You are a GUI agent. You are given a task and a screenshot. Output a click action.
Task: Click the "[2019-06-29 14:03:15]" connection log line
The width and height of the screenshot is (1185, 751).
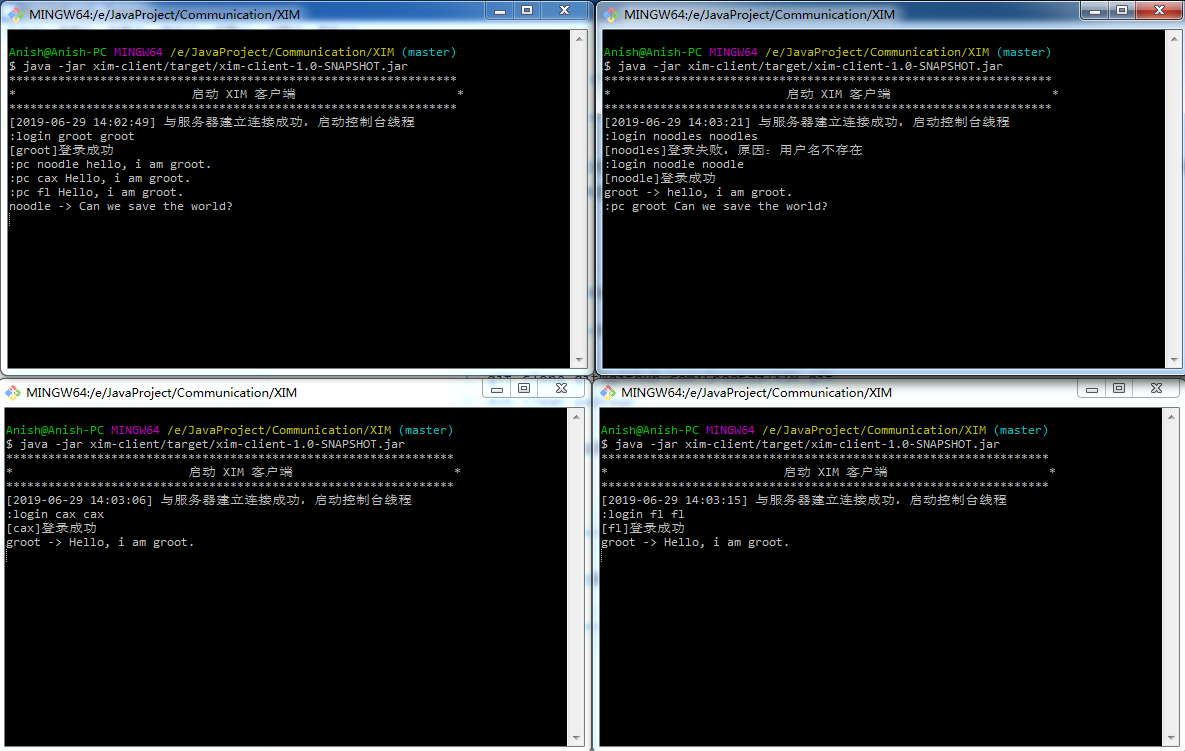pos(803,499)
